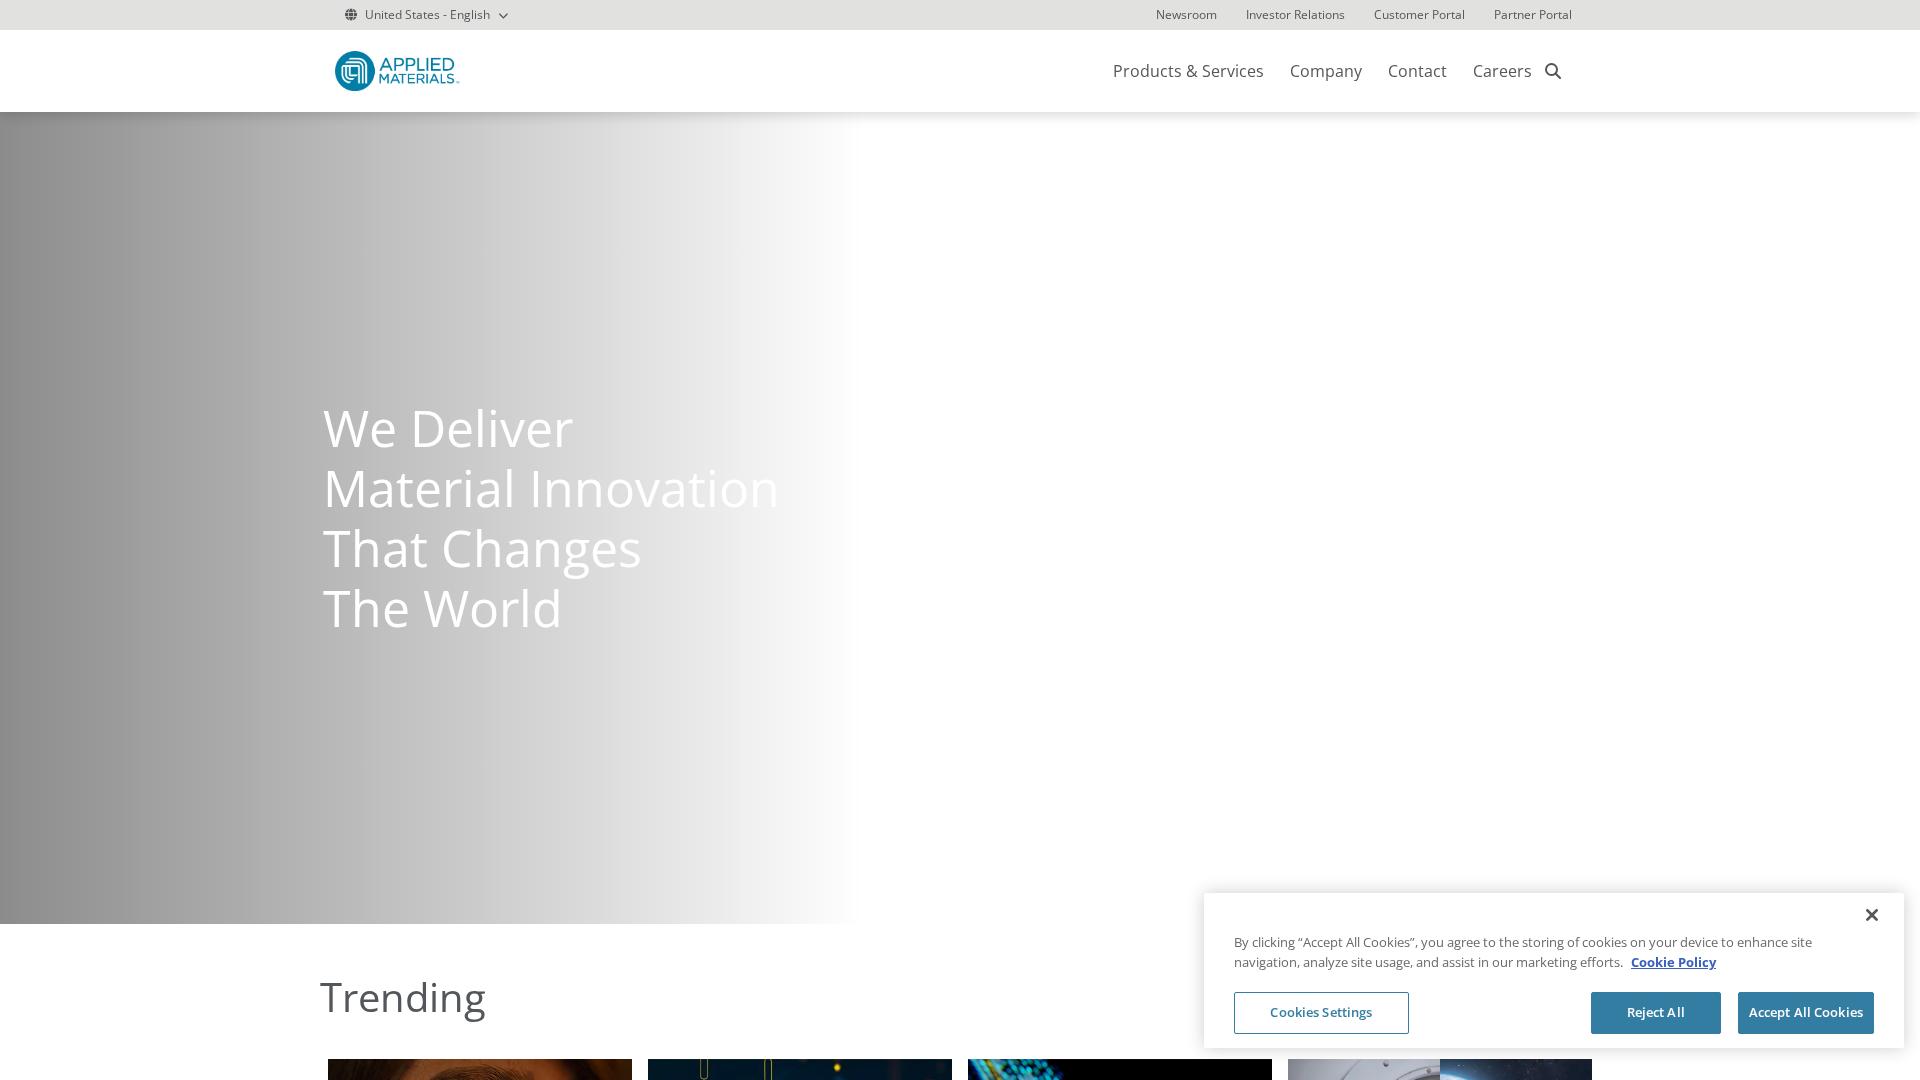
Task: Open the Company menu
Action: coord(1326,71)
